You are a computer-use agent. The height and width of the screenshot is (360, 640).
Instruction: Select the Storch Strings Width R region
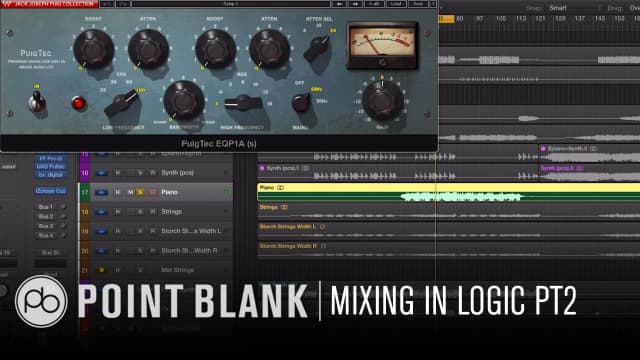point(449,251)
